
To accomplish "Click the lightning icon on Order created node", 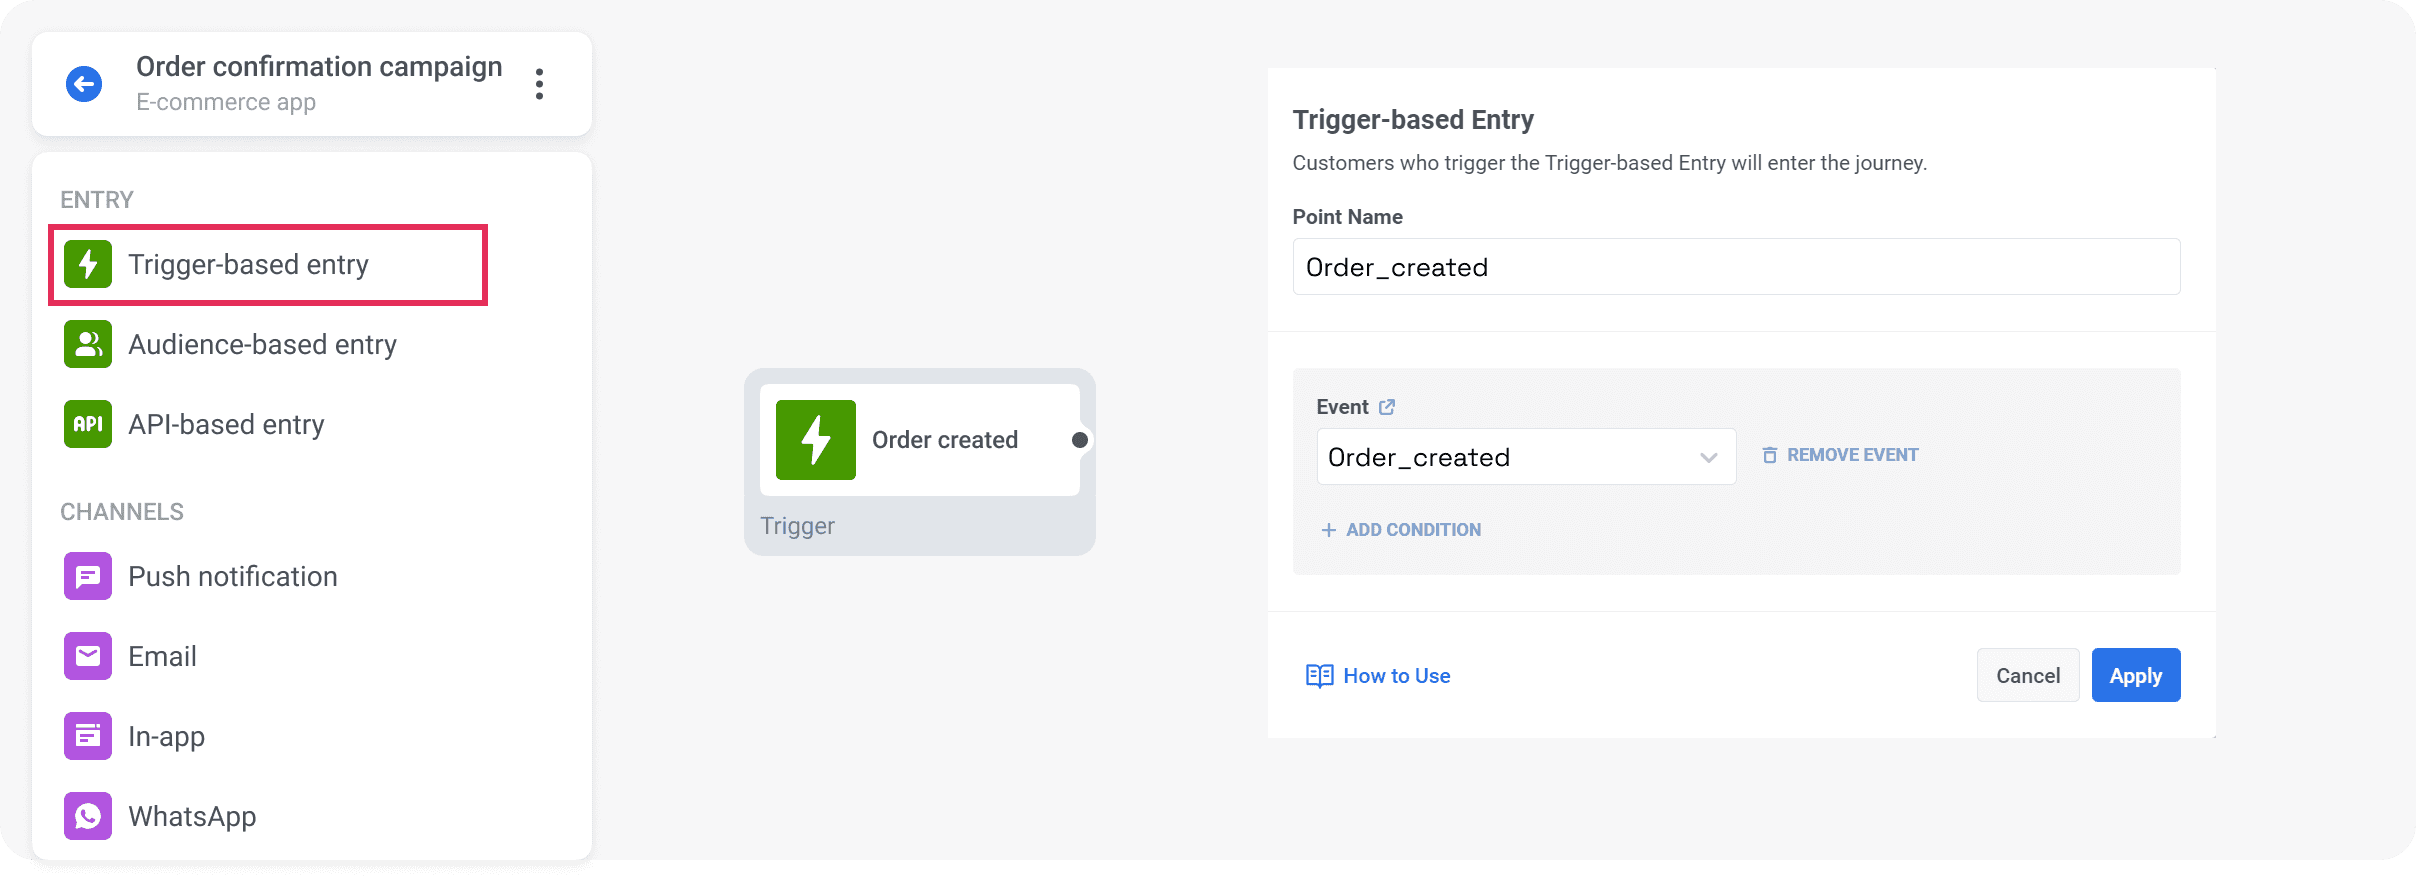I will coord(816,439).
